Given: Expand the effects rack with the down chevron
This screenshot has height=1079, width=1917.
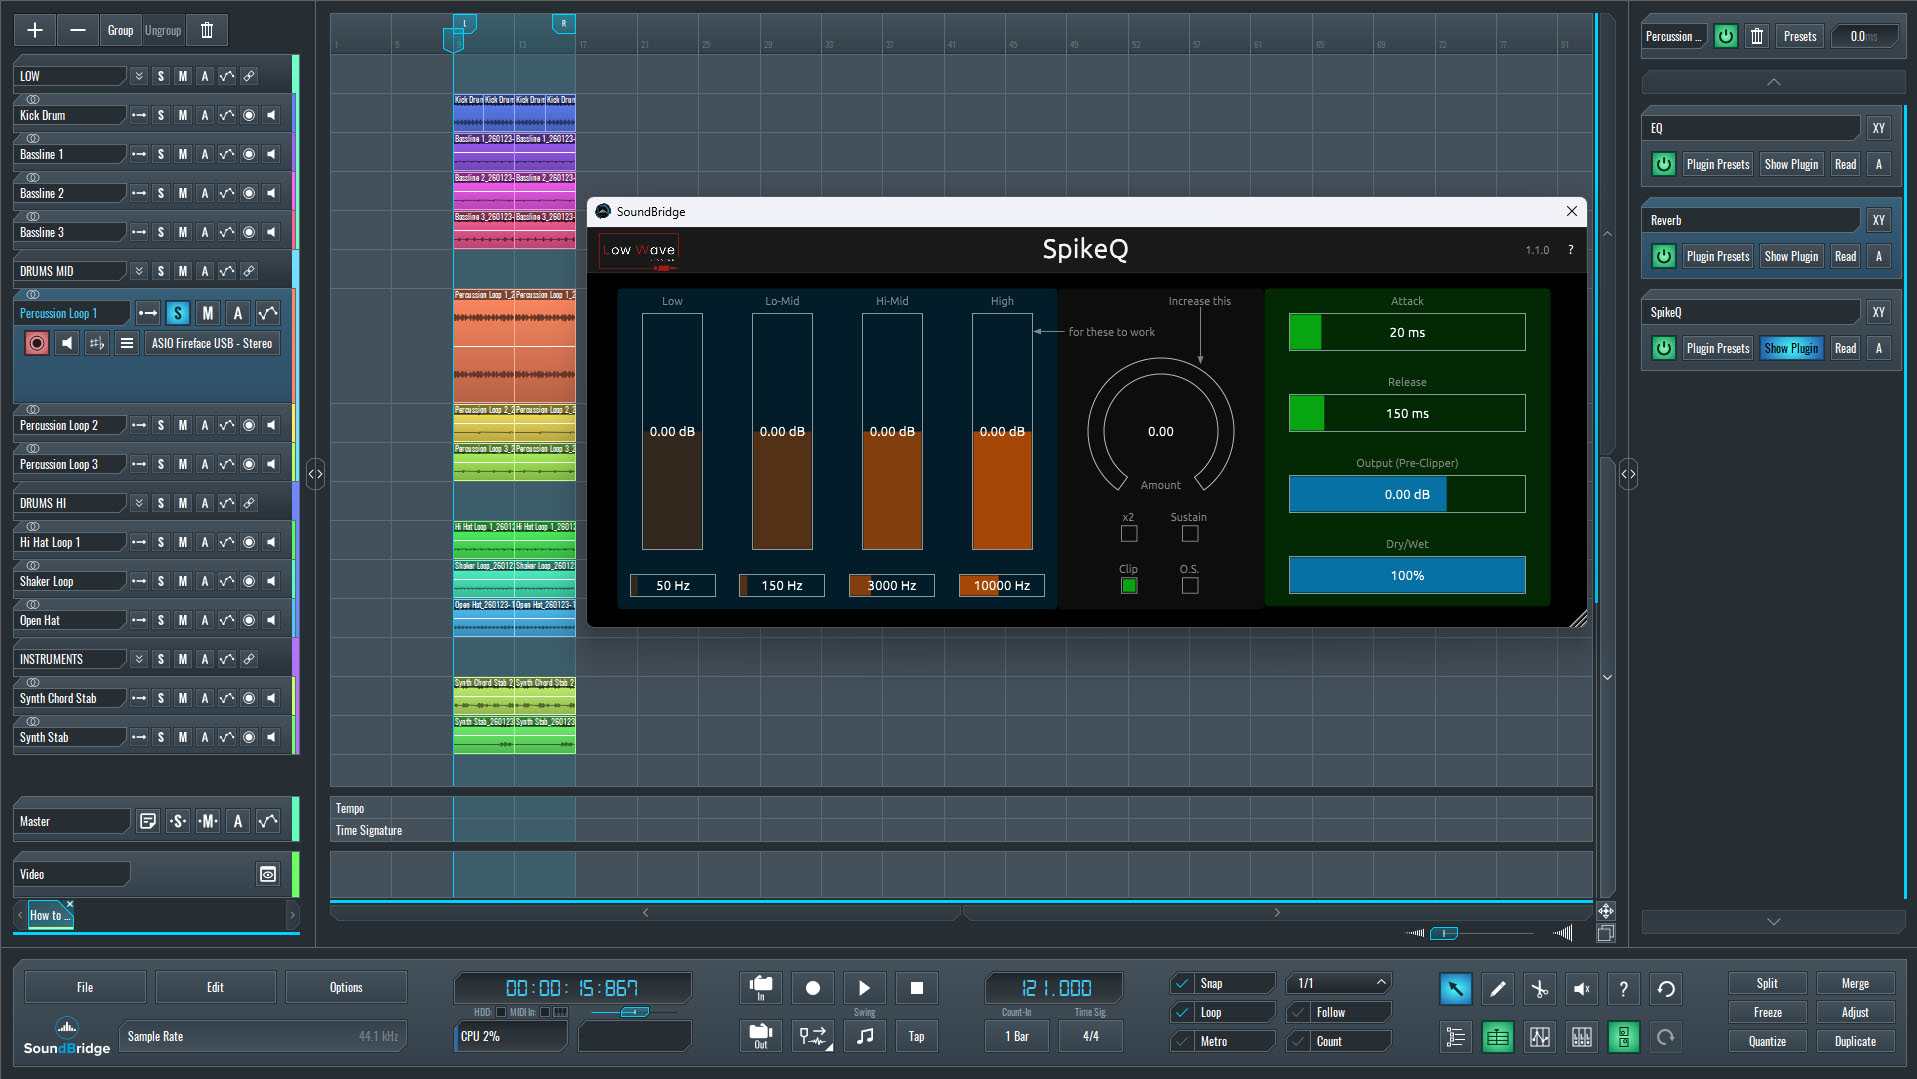Looking at the screenshot, I should 1773,921.
